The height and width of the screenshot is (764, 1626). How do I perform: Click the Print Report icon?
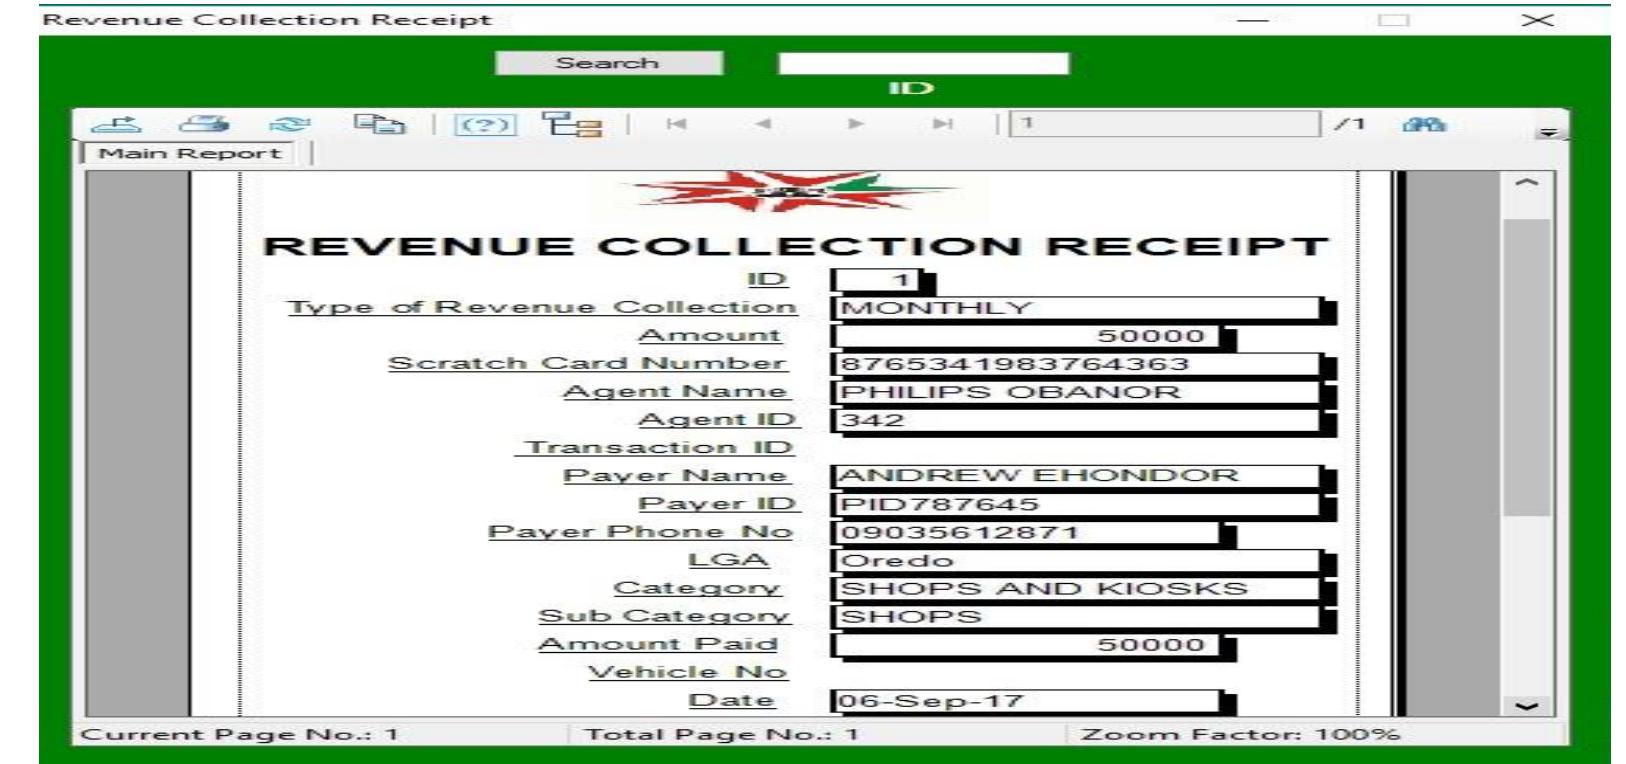(204, 124)
